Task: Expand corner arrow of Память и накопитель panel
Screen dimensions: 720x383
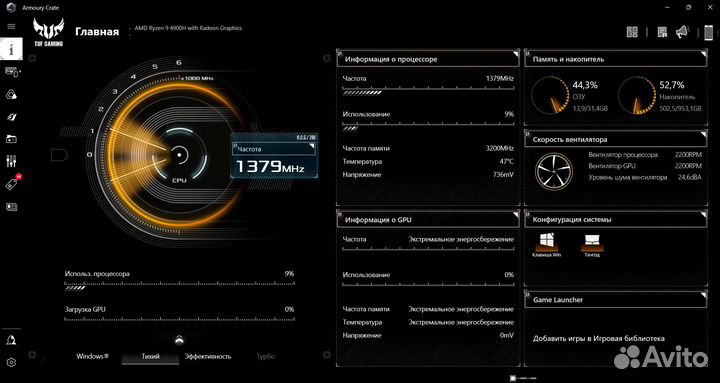Action: [x=703, y=55]
